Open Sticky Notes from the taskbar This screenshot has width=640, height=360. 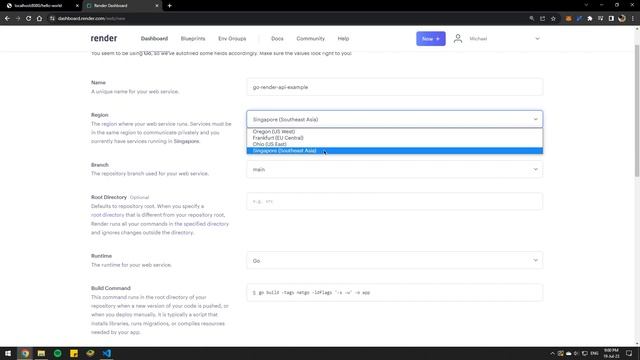[x=74, y=353]
